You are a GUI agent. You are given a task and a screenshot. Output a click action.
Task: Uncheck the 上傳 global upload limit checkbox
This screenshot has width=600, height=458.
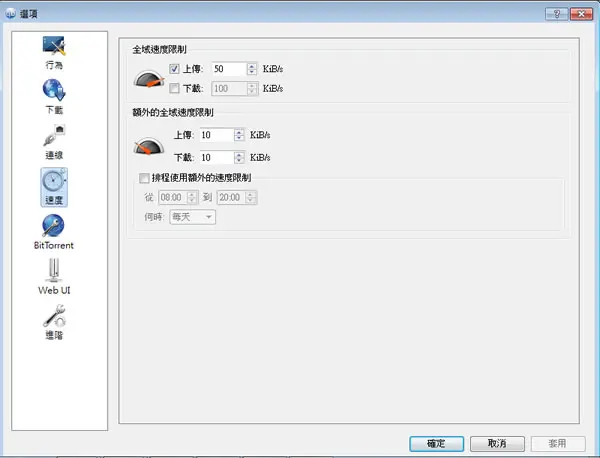point(174,69)
